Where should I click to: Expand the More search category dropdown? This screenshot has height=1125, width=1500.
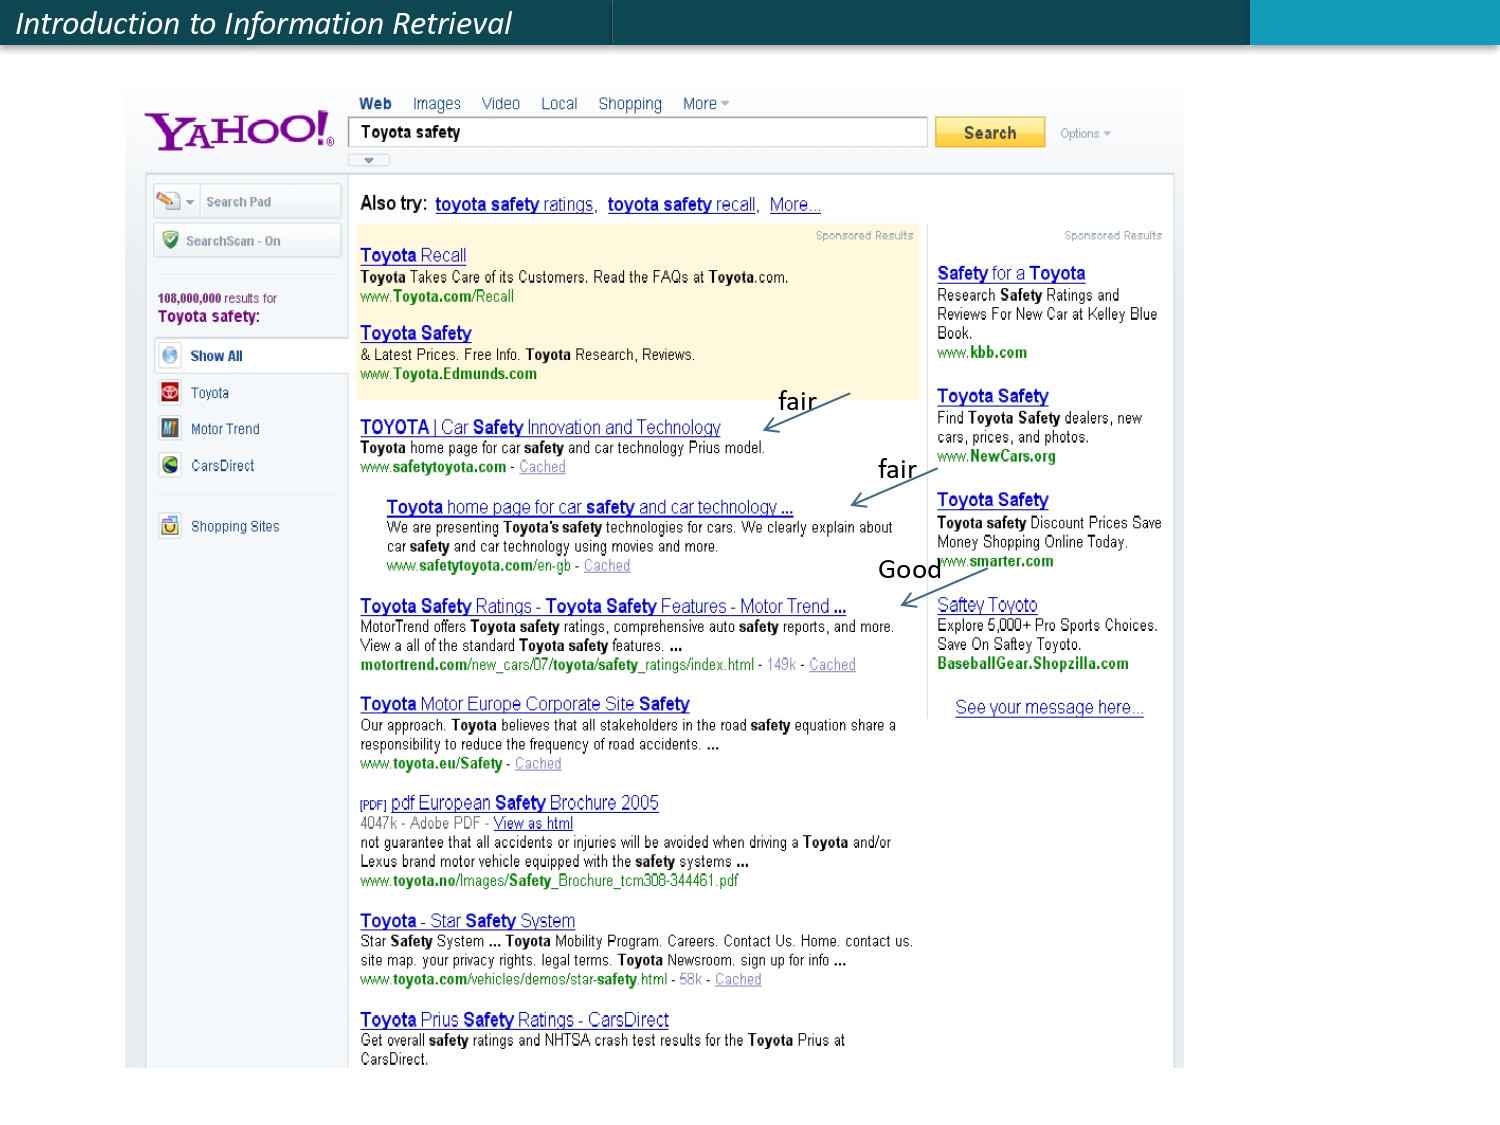[x=705, y=104]
